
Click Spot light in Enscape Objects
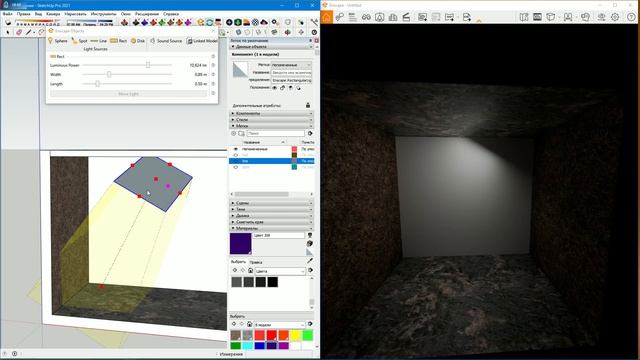[80, 41]
